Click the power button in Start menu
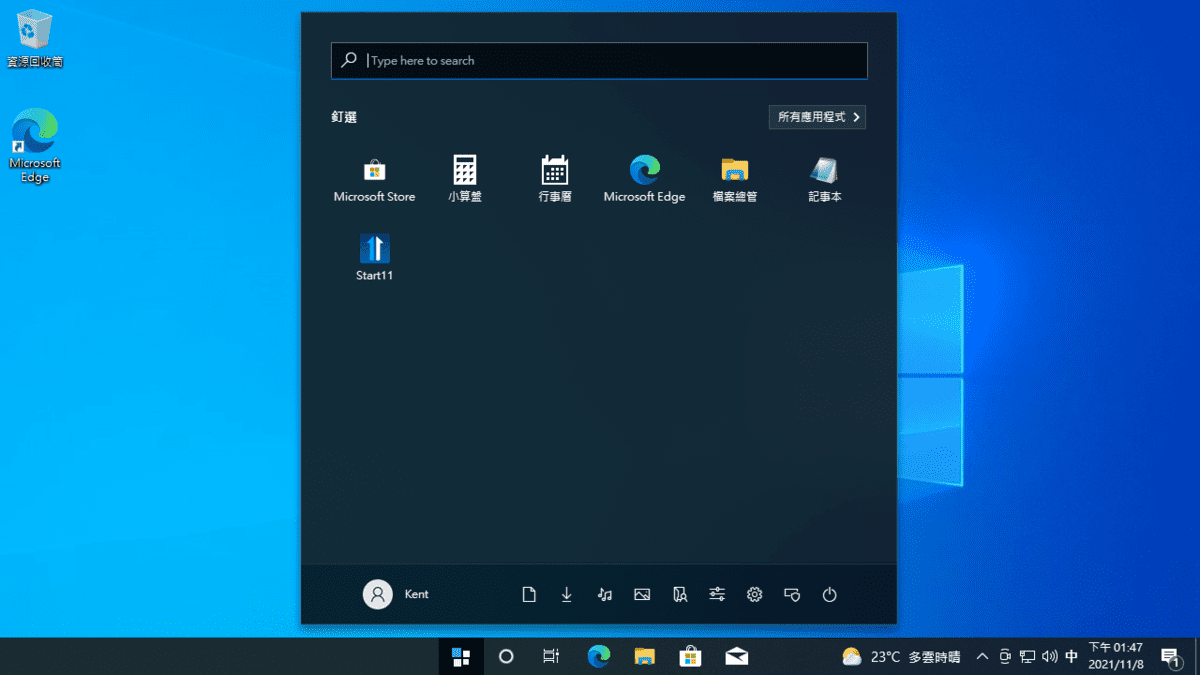Image resolution: width=1200 pixels, height=675 pixels. (829, 595)
